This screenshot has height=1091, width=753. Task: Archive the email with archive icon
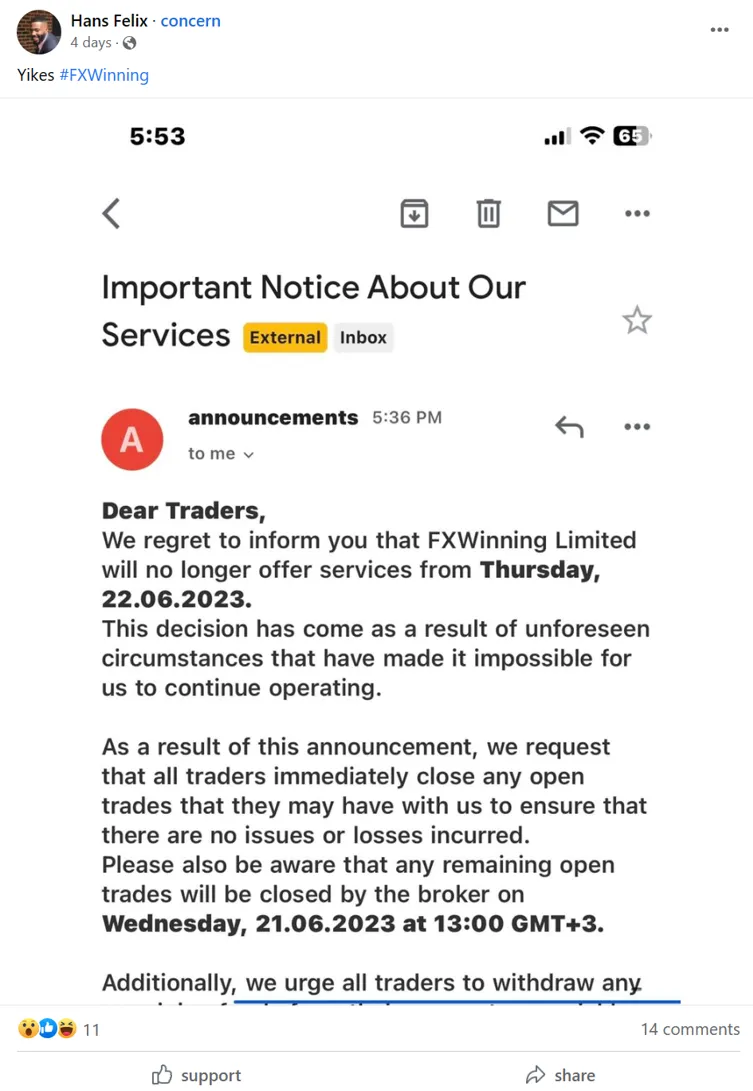point(414,213)
